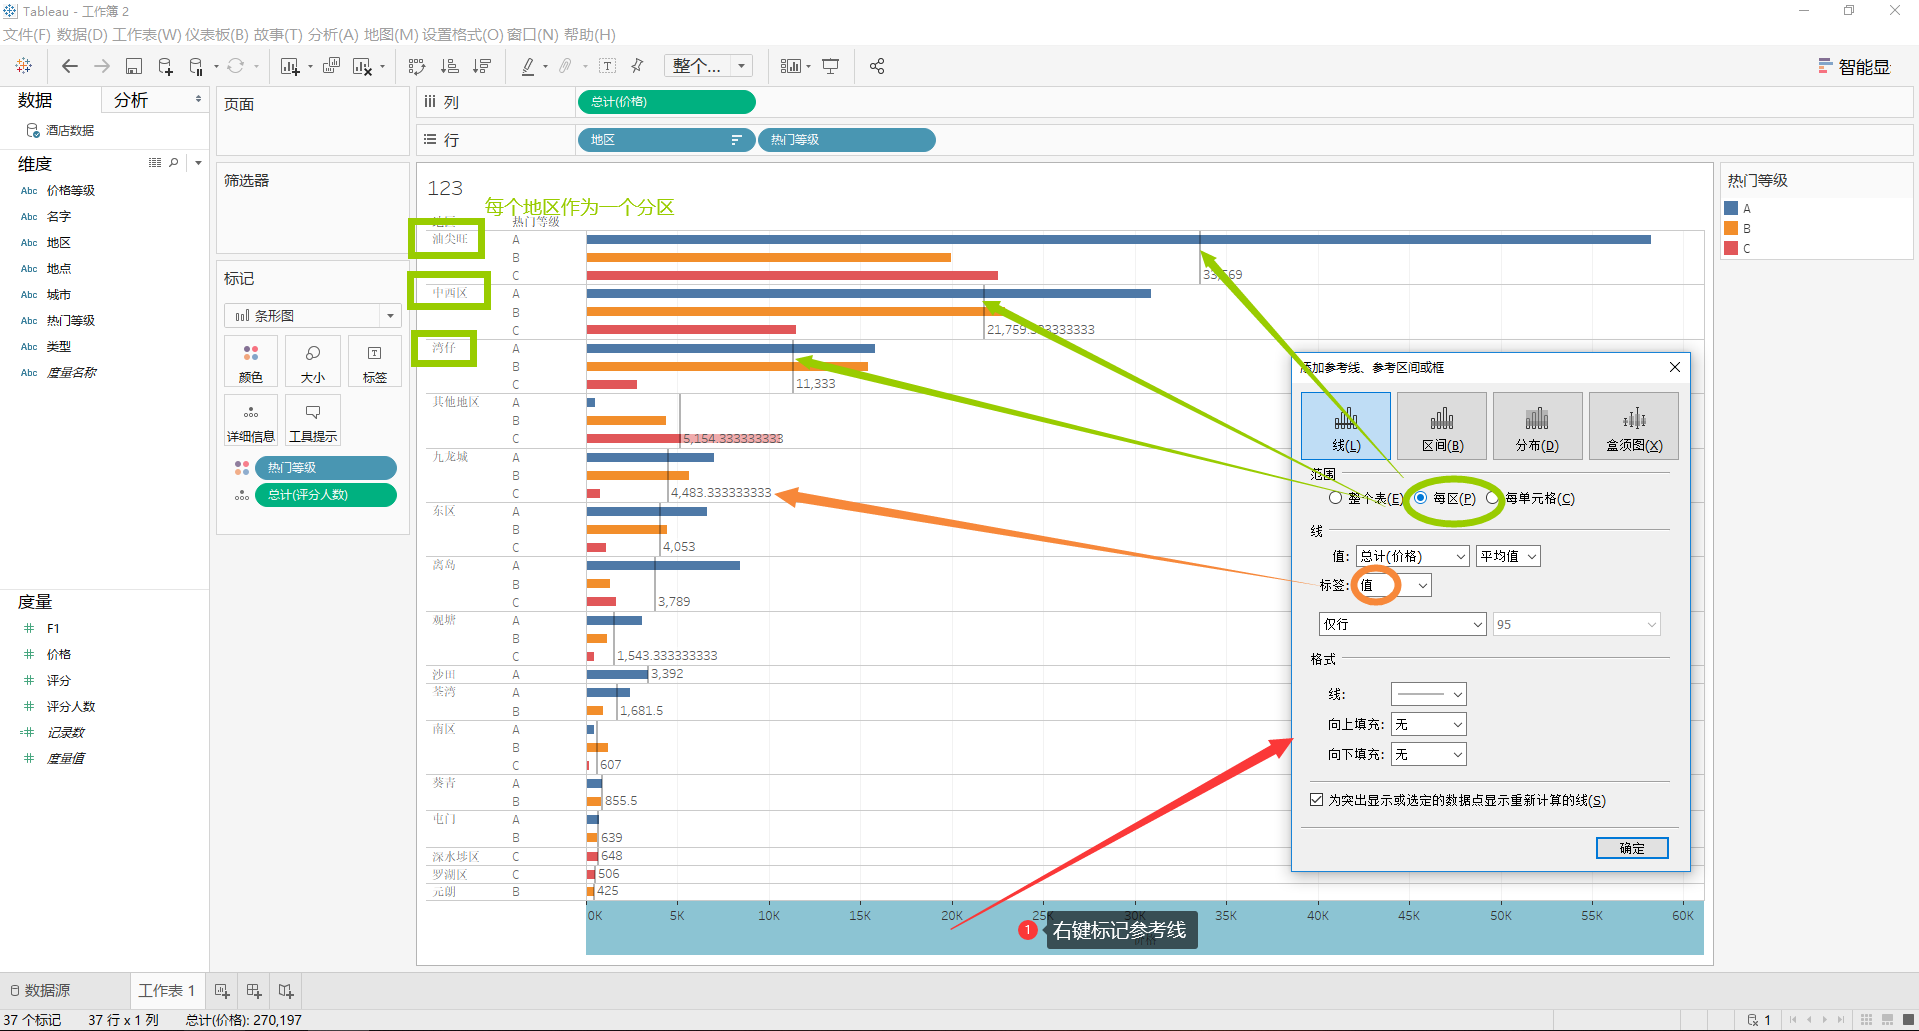Open the 设置格式(O) menu
1919x1031 pixels.
pyautogui.click(x=462, y=35)
